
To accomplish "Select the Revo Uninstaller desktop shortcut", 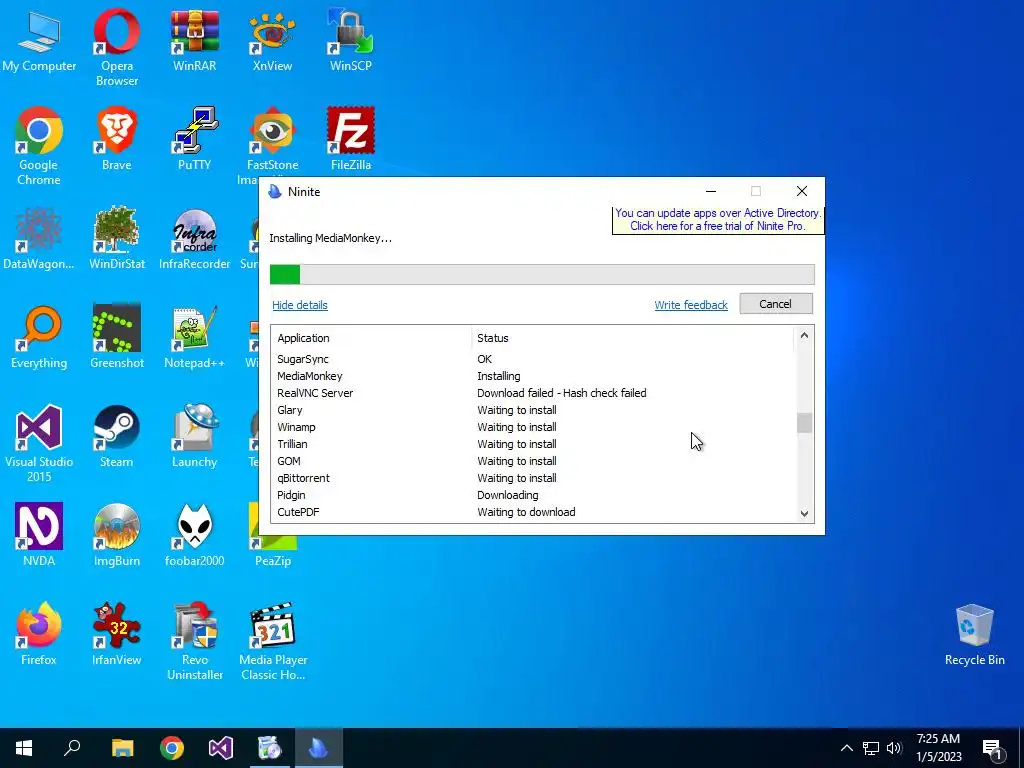I will point(195,641).
